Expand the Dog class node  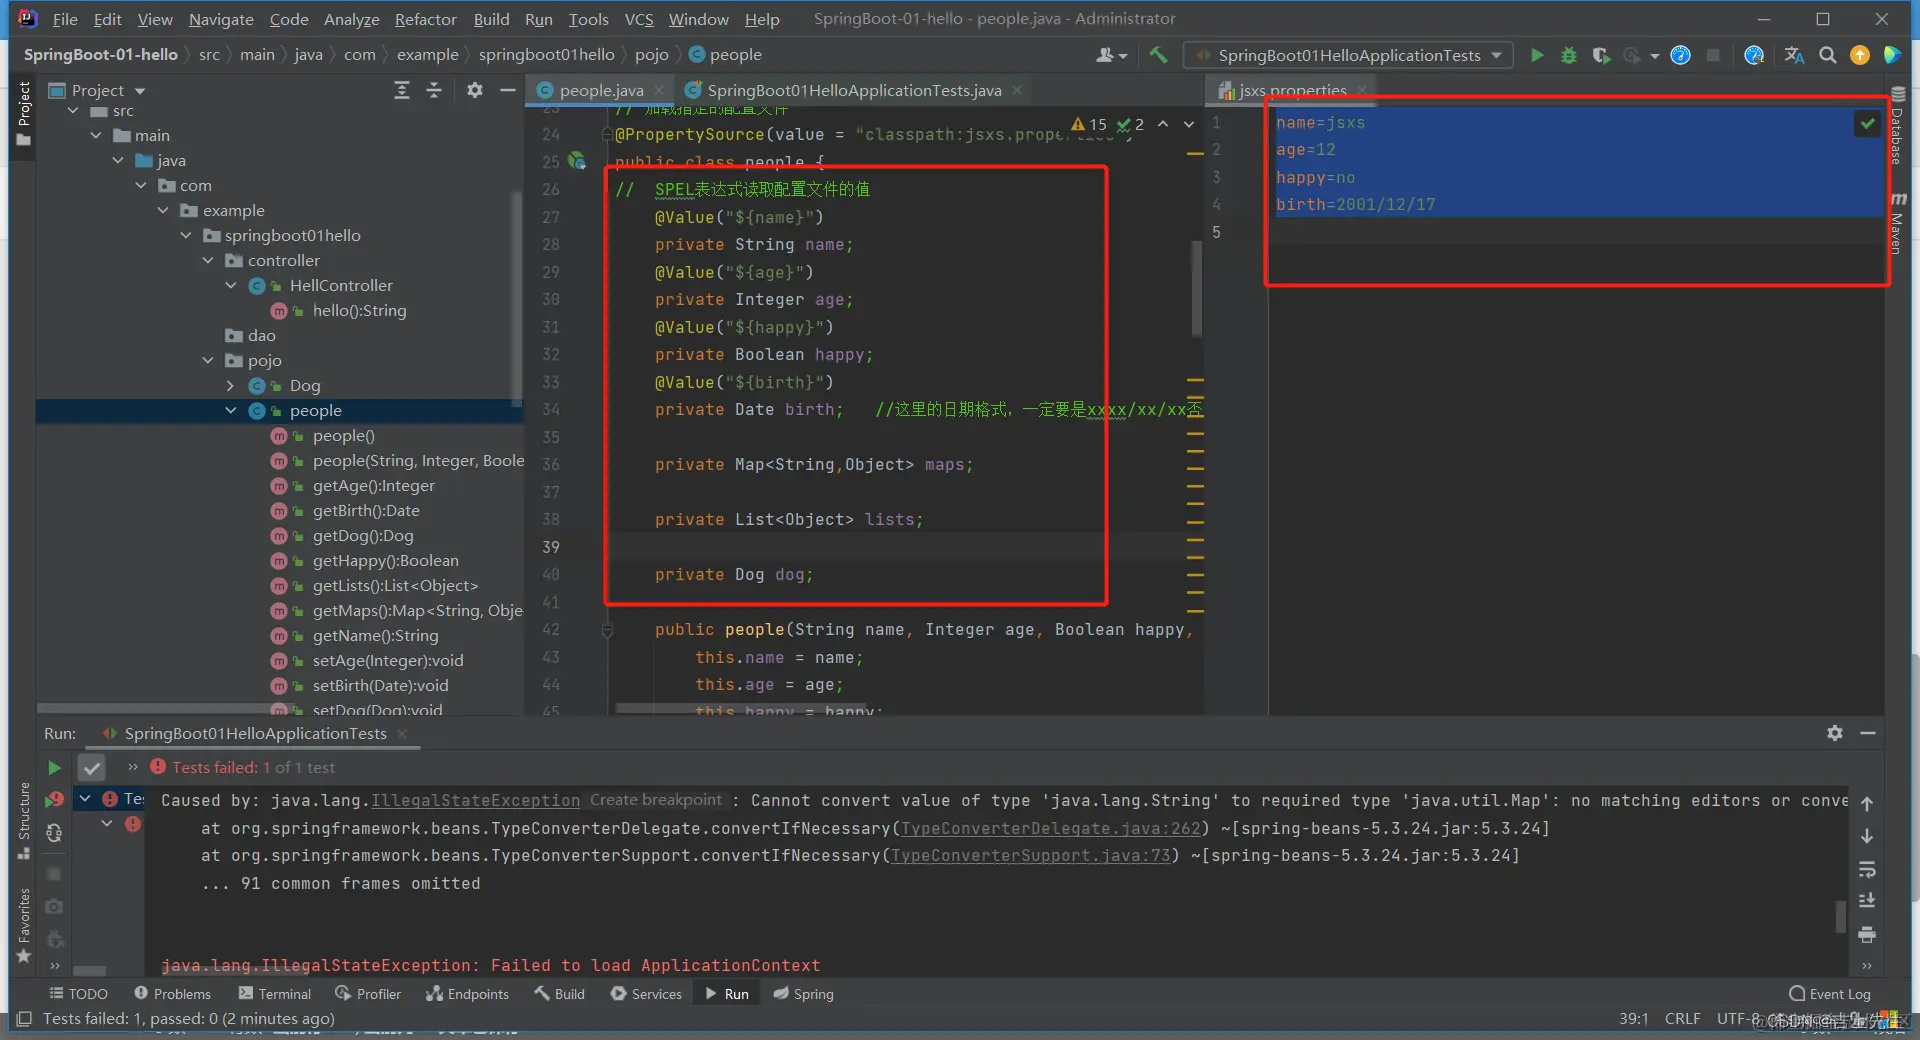[231, 386]
